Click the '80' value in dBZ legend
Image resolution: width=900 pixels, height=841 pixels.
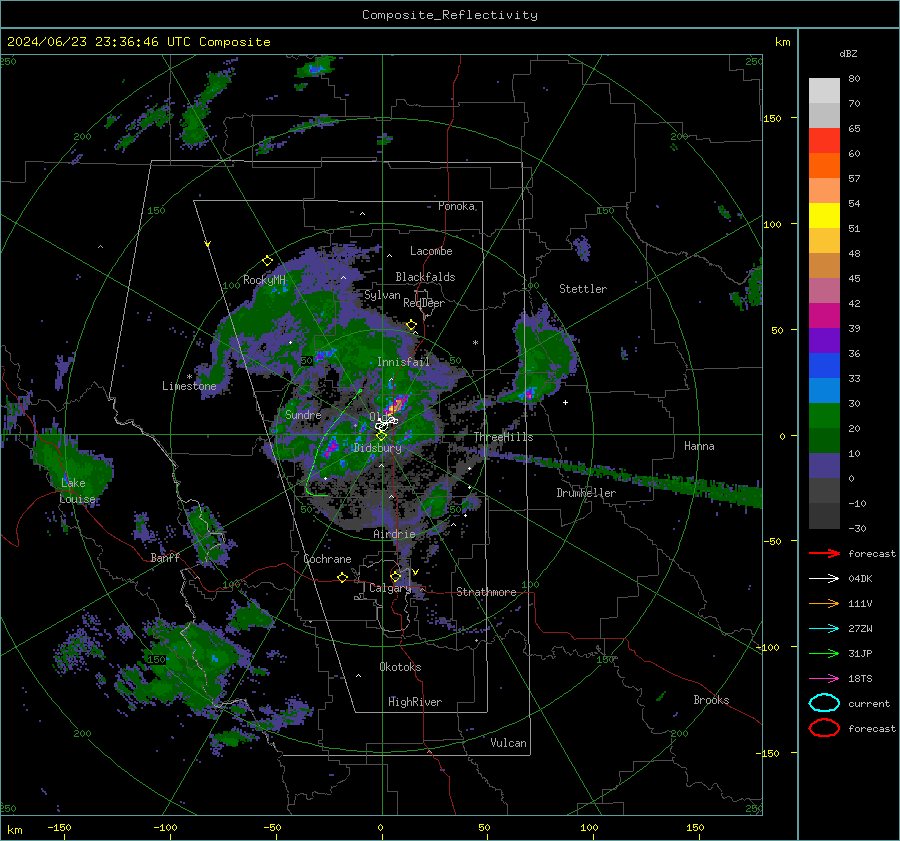pyautogui.click(x=854, y=79)
